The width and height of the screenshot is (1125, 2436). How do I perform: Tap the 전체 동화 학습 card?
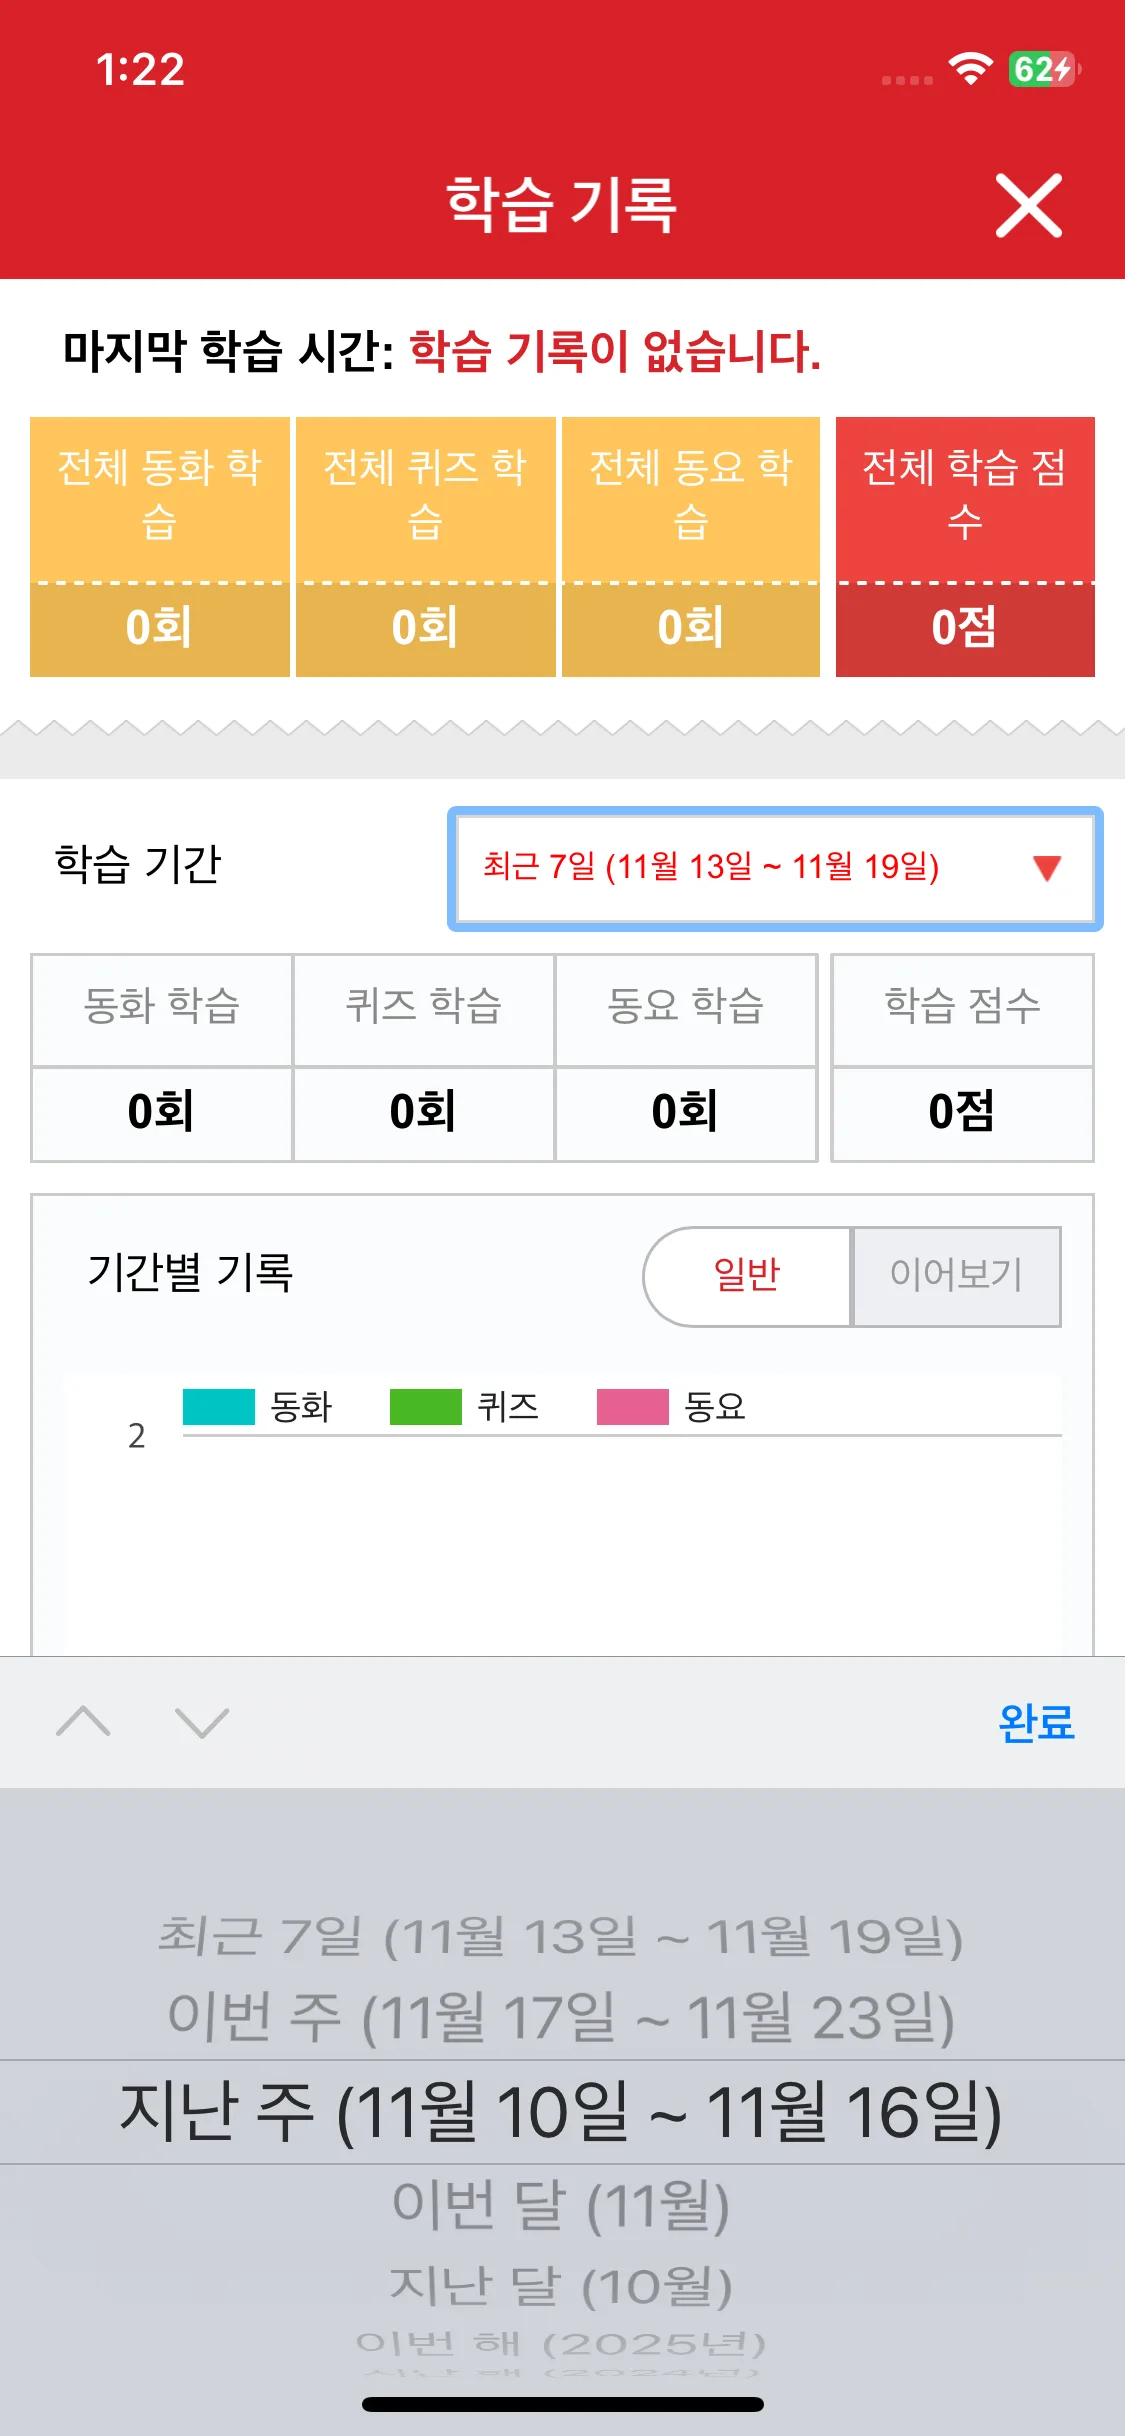pos(160,546)
